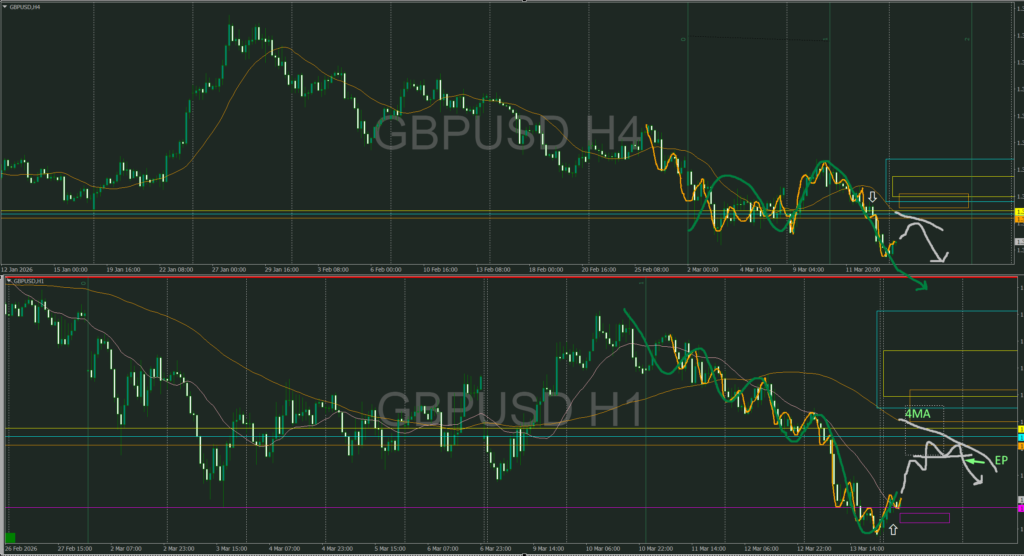1024x556 pixels.
Task: Select the purple rectangle on H1 chart
Action: [925, 518]
